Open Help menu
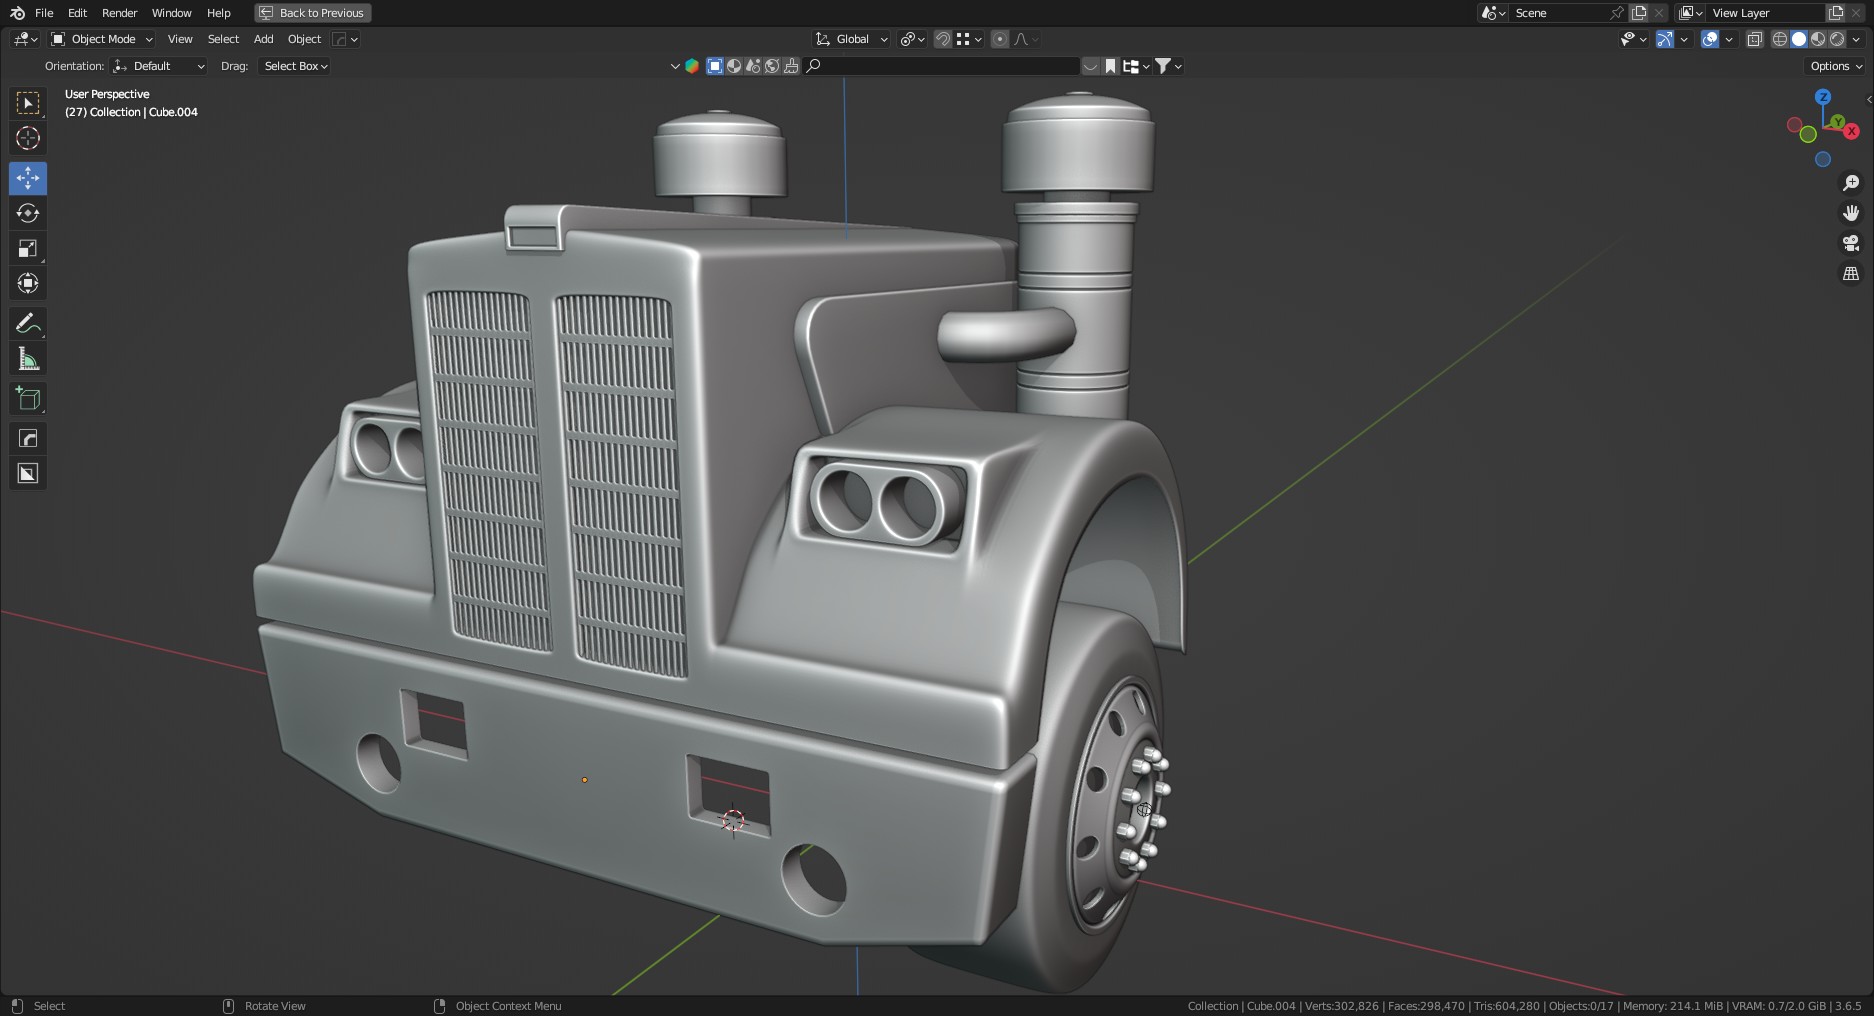The image size is (1874, 1016). coord(218,13)
